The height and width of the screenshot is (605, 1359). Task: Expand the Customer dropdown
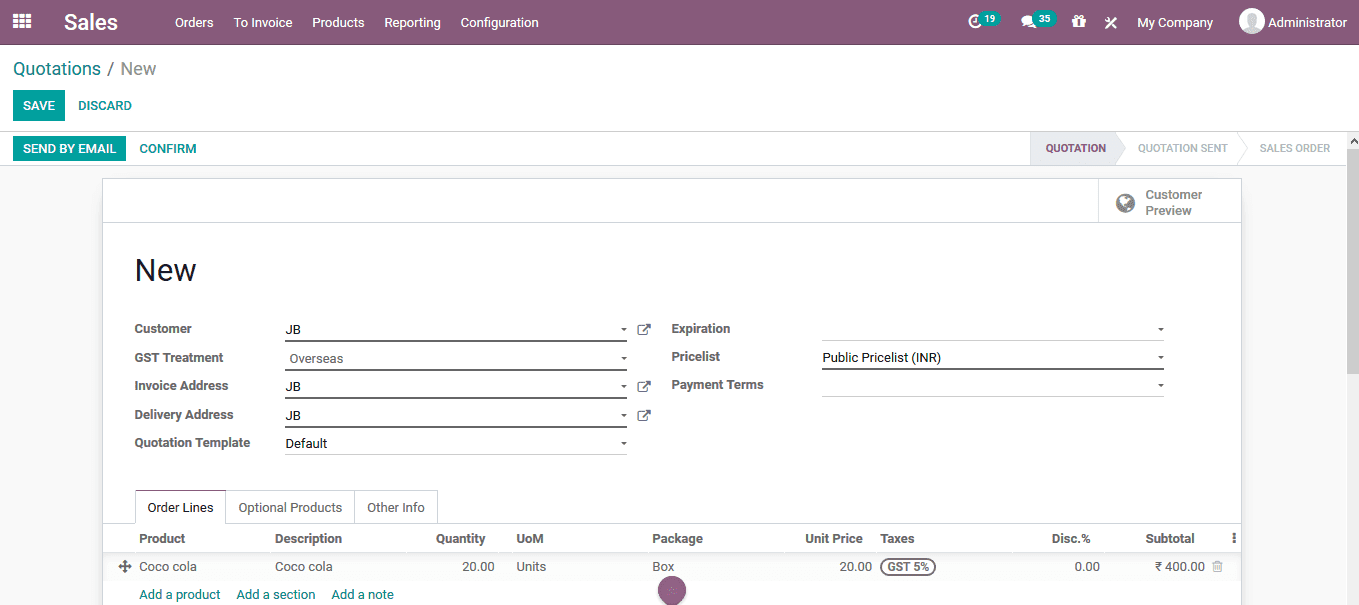coord(623,330)
